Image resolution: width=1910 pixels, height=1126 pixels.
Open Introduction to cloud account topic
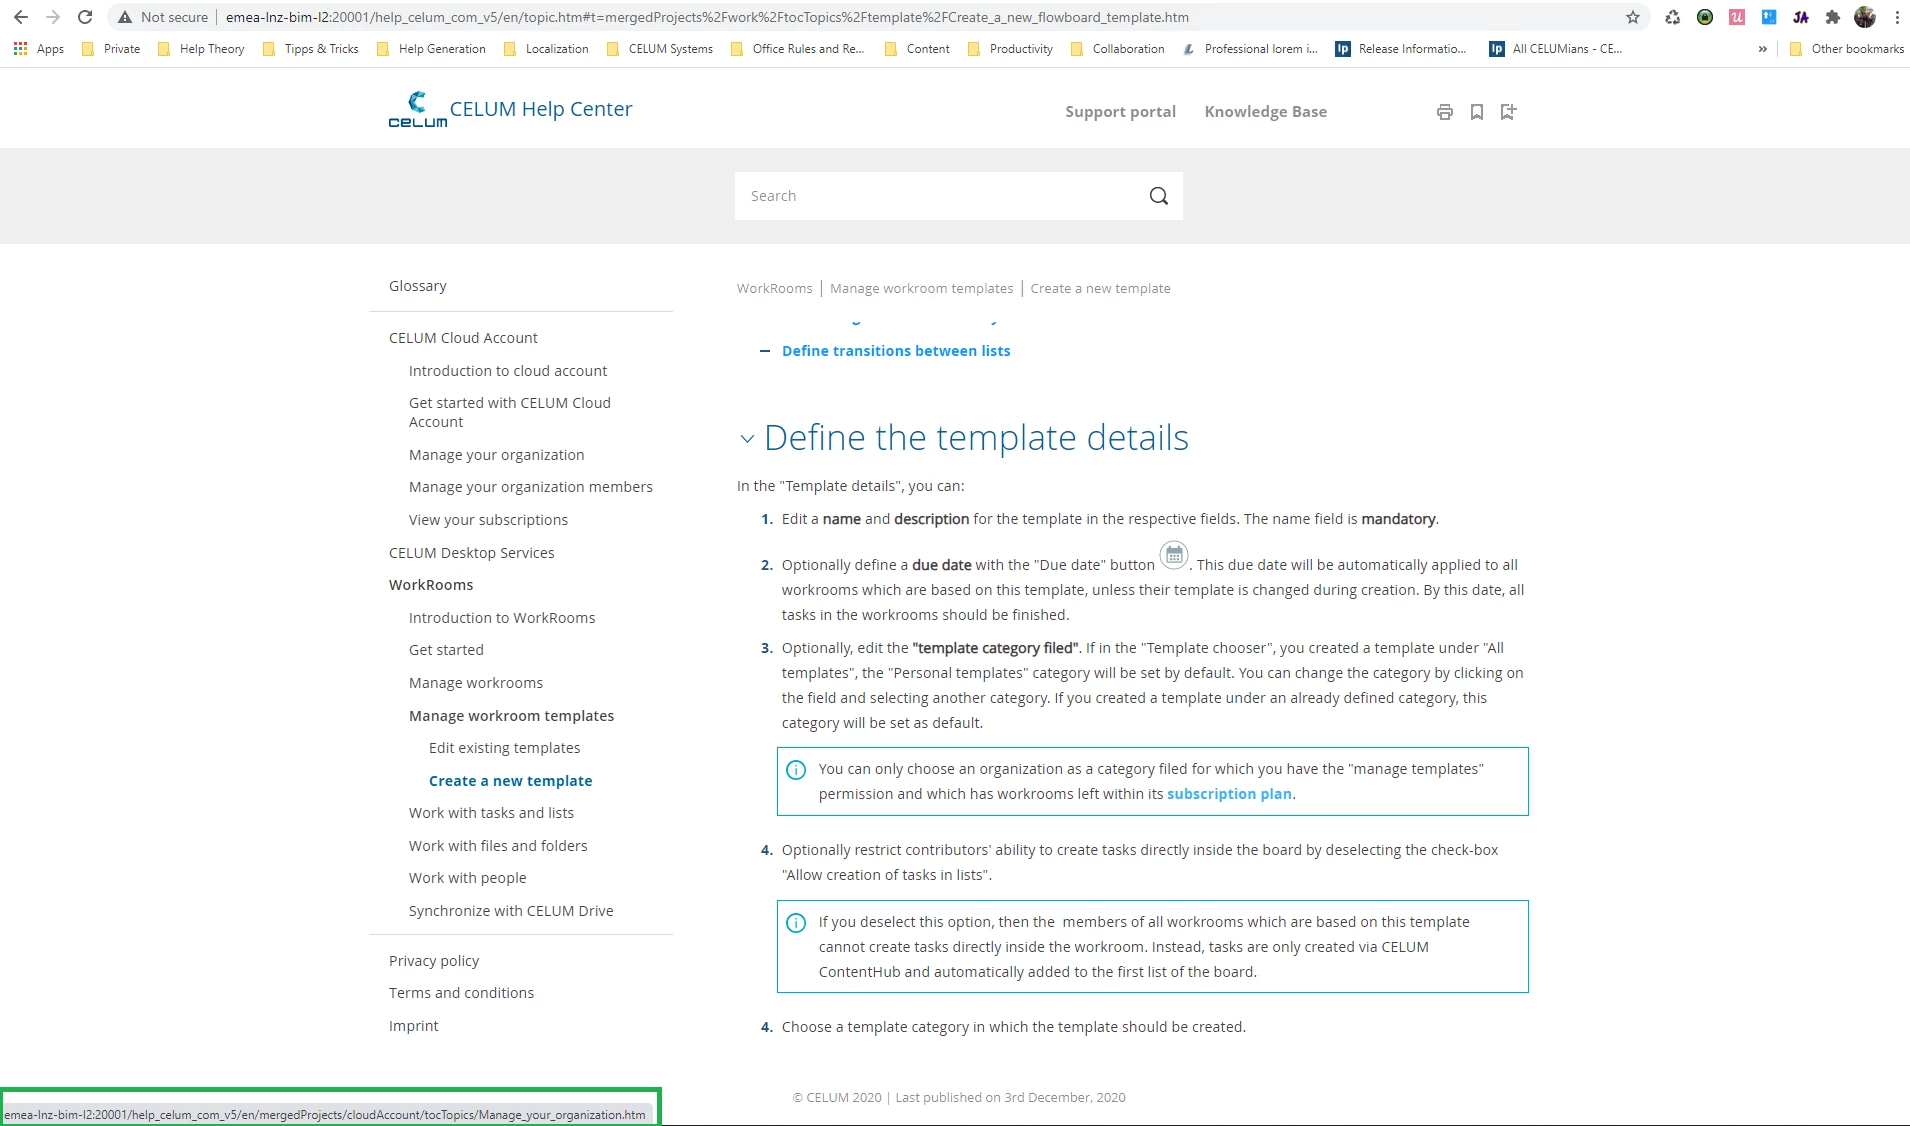pos(508,371)
